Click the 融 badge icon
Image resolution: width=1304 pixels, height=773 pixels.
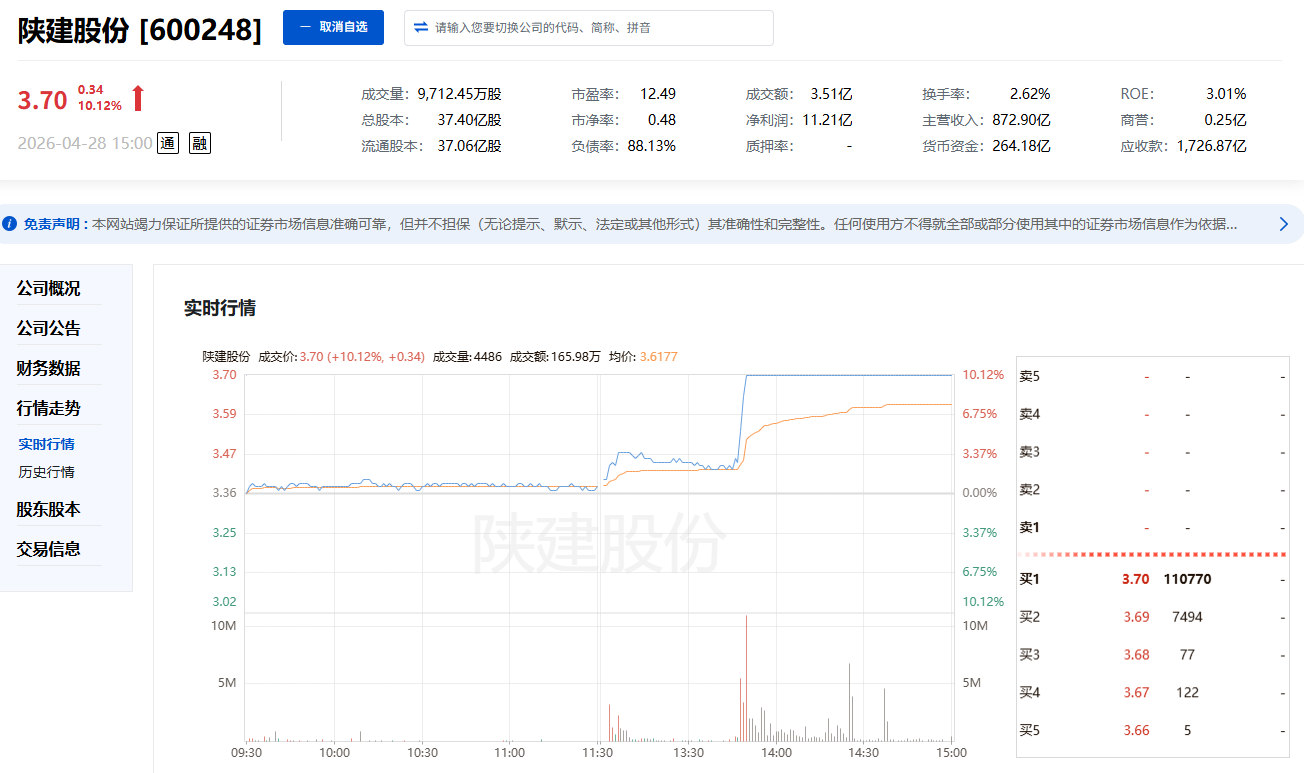tap(200, 143)
